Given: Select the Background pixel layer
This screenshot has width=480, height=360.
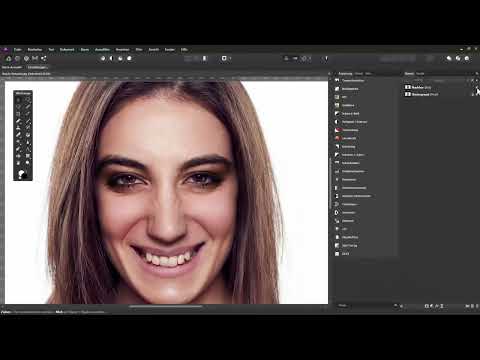Looking at the screenshot, I should [439, 94].
